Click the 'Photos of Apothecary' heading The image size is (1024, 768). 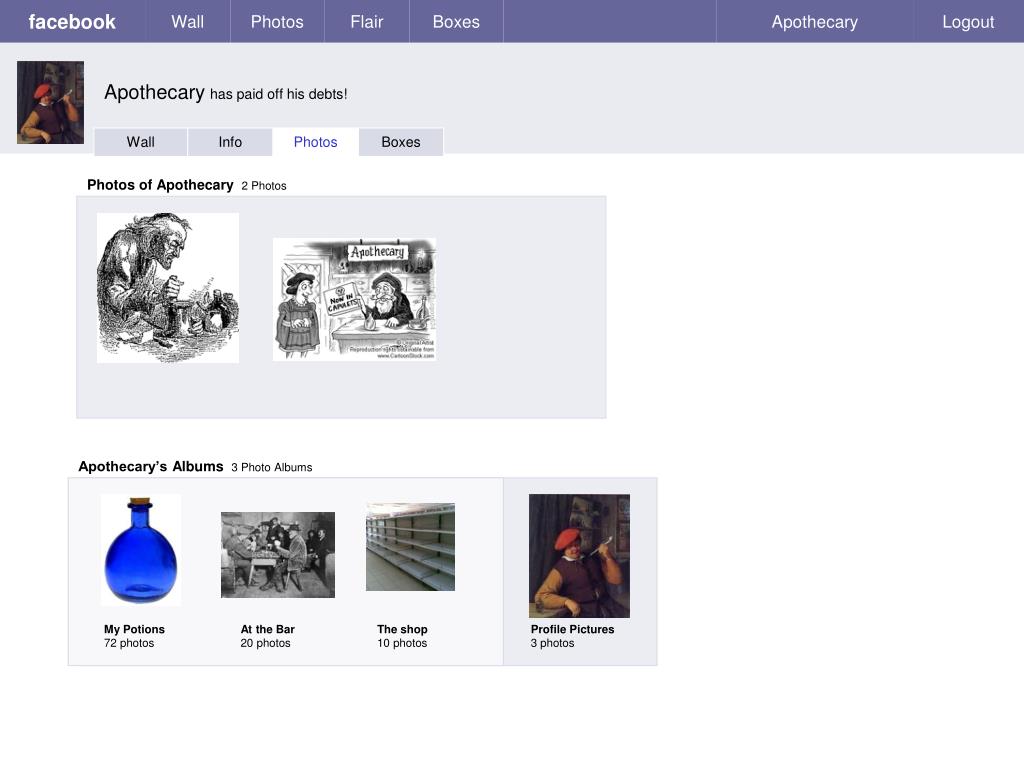tap(160, 185)
